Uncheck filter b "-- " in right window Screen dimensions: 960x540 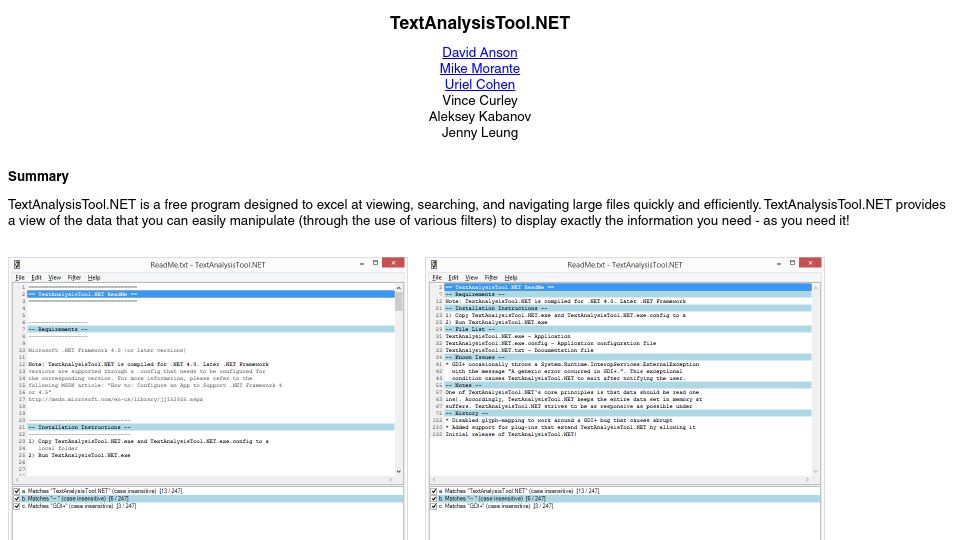click(x=433, y=499)
